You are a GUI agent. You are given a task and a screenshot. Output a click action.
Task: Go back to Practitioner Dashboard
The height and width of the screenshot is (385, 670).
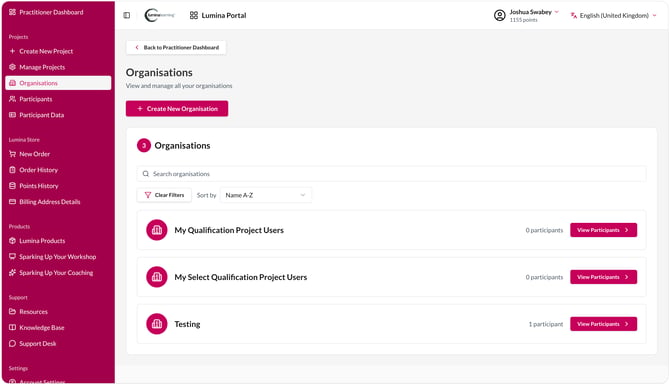[x=176, y=47]
